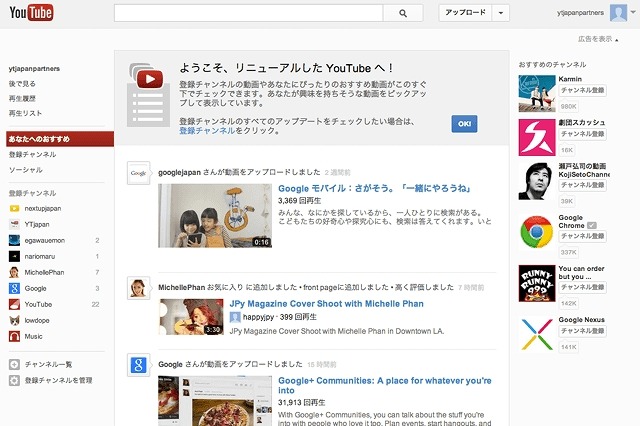The height and width of the screenshot is (426, 640).
Task: Click the チャンネル一覧 plus icon
Action: [x=14, y=364]
